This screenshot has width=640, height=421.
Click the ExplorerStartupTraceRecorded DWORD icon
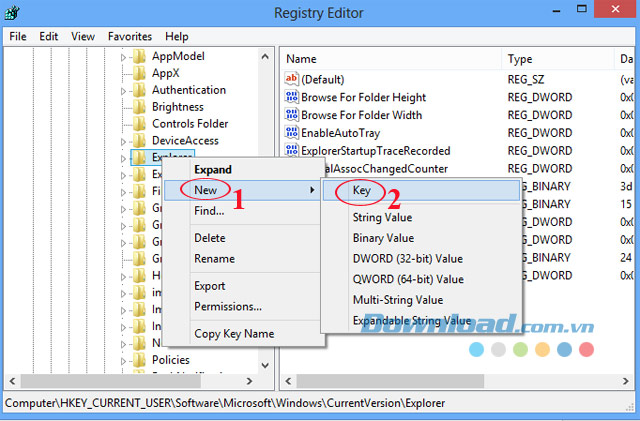tap(291, 151)
